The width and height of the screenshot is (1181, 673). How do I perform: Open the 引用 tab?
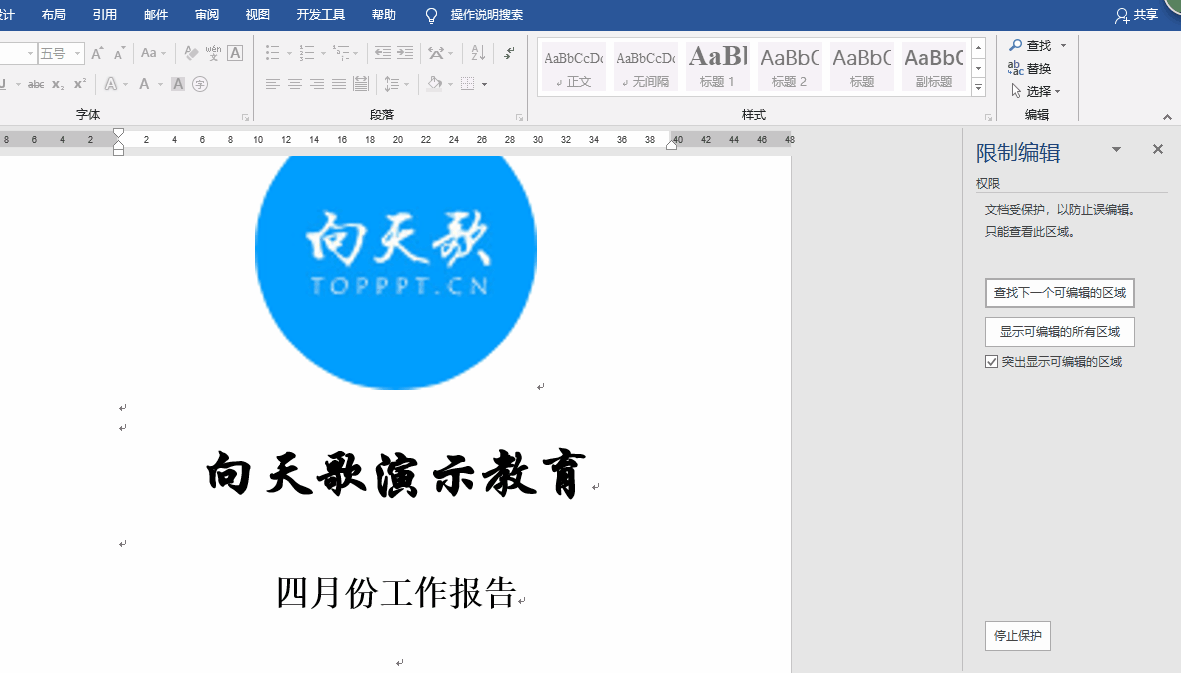105,14
